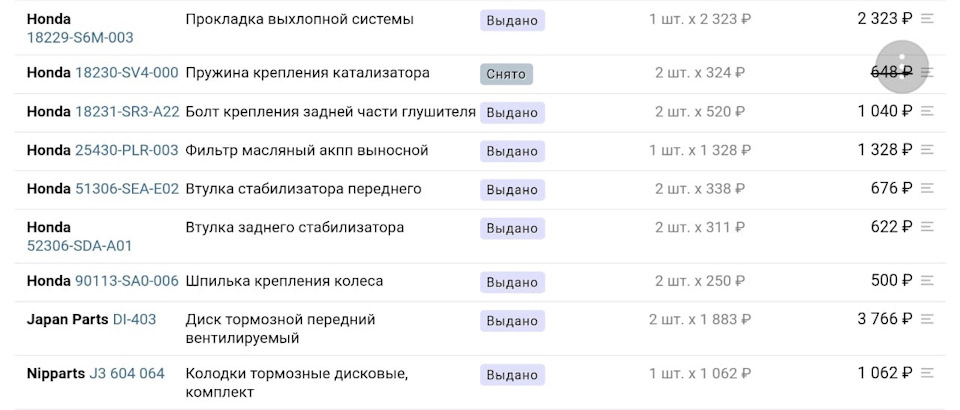Click 'Выдано' badge for Шпилька крепления колеса
Screen dimensions: 960x410
pyautogui.click(x=512, y=282)
